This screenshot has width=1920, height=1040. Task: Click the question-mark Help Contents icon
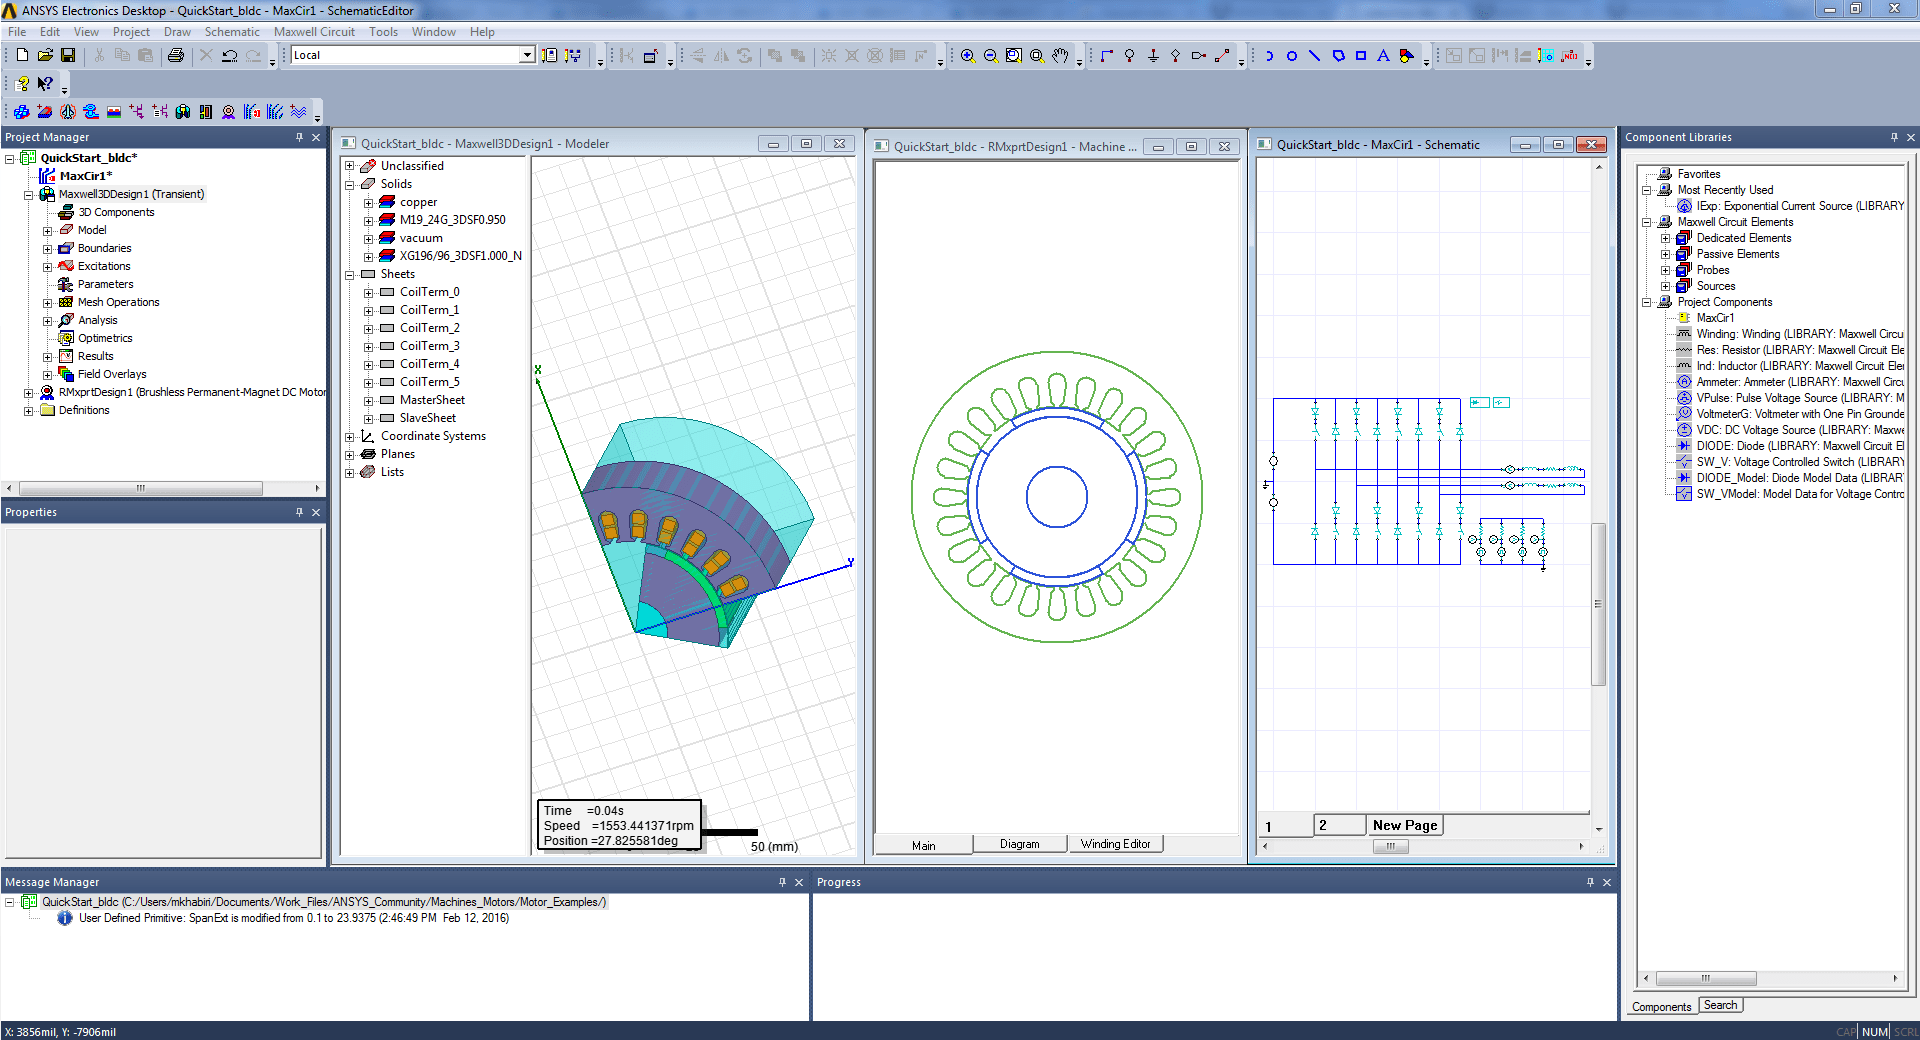[22, 84]
